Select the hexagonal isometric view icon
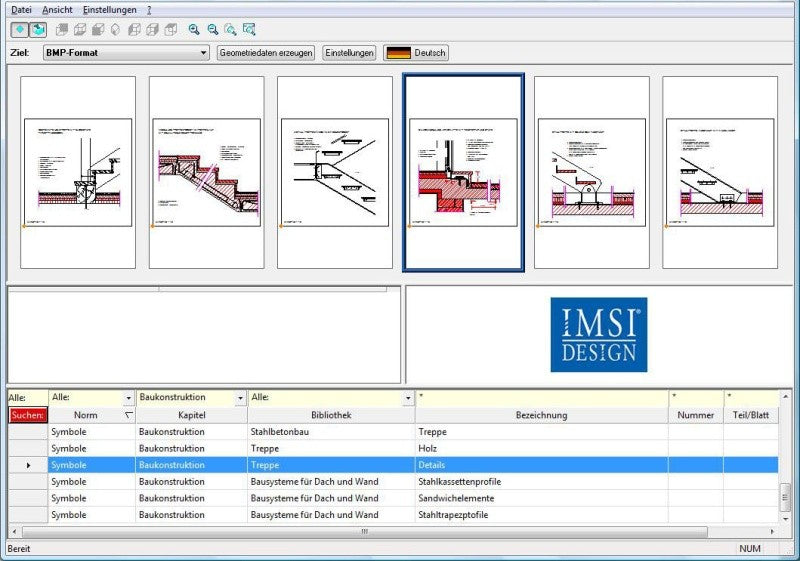 [116, 30]
